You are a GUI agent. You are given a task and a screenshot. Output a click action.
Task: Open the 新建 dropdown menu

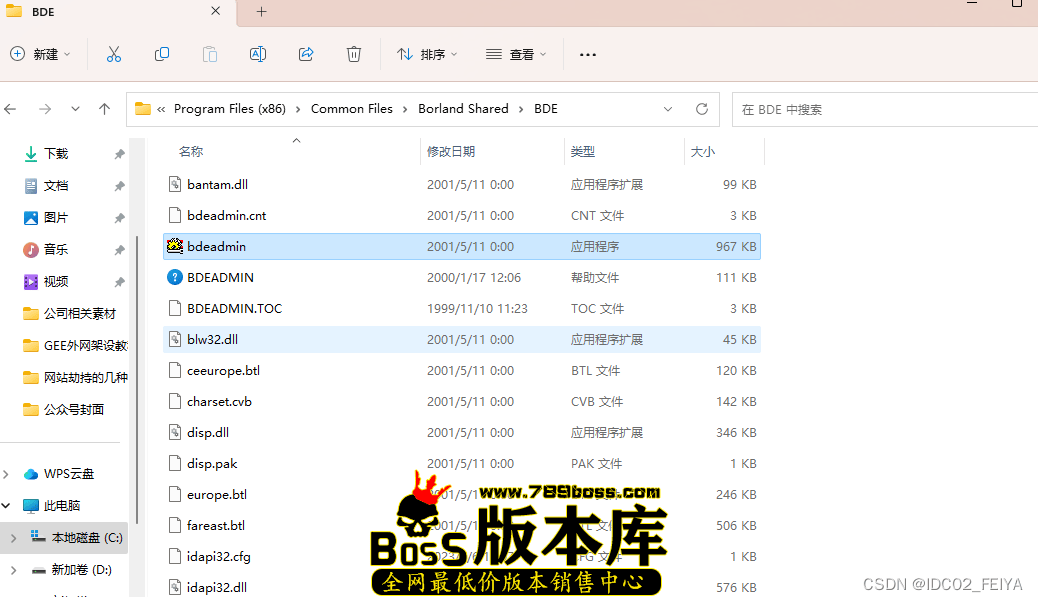41,54
